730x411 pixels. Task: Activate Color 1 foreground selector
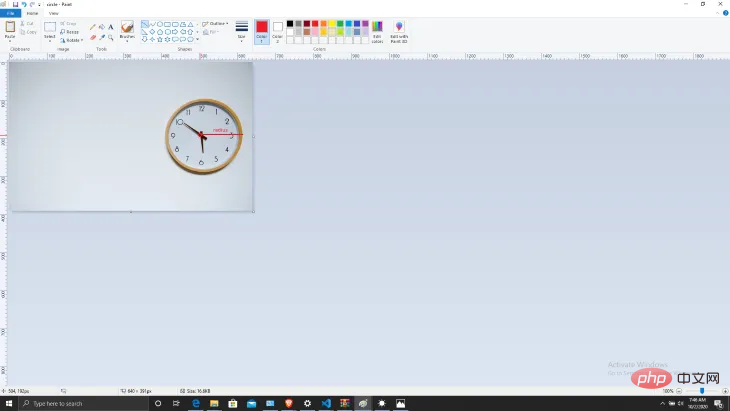tap(262, 32)
